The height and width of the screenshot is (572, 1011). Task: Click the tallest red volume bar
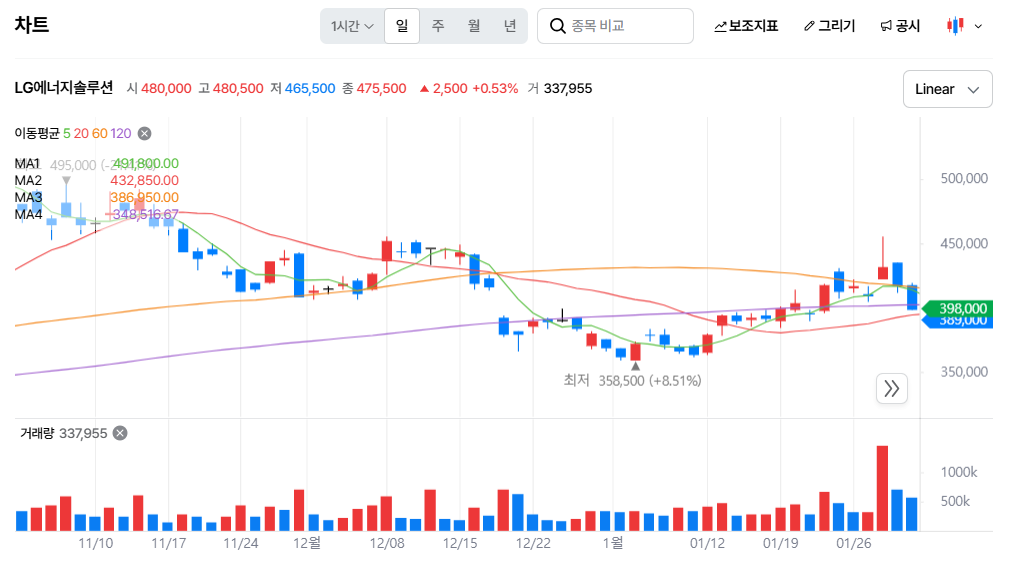click(x=882, y=488)
